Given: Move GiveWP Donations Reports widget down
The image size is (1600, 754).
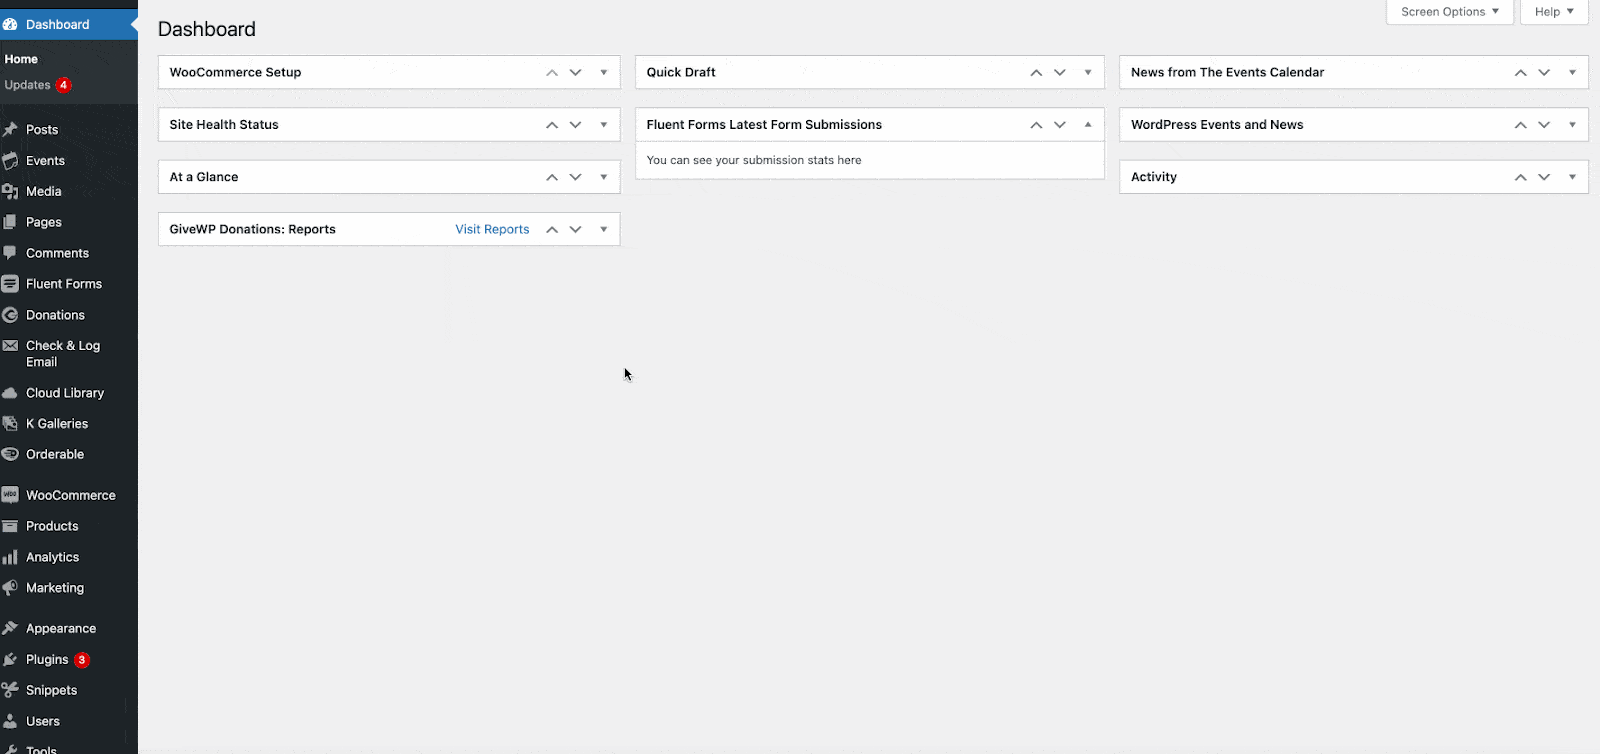Looking at the screenshot, I should coord(576,229).
